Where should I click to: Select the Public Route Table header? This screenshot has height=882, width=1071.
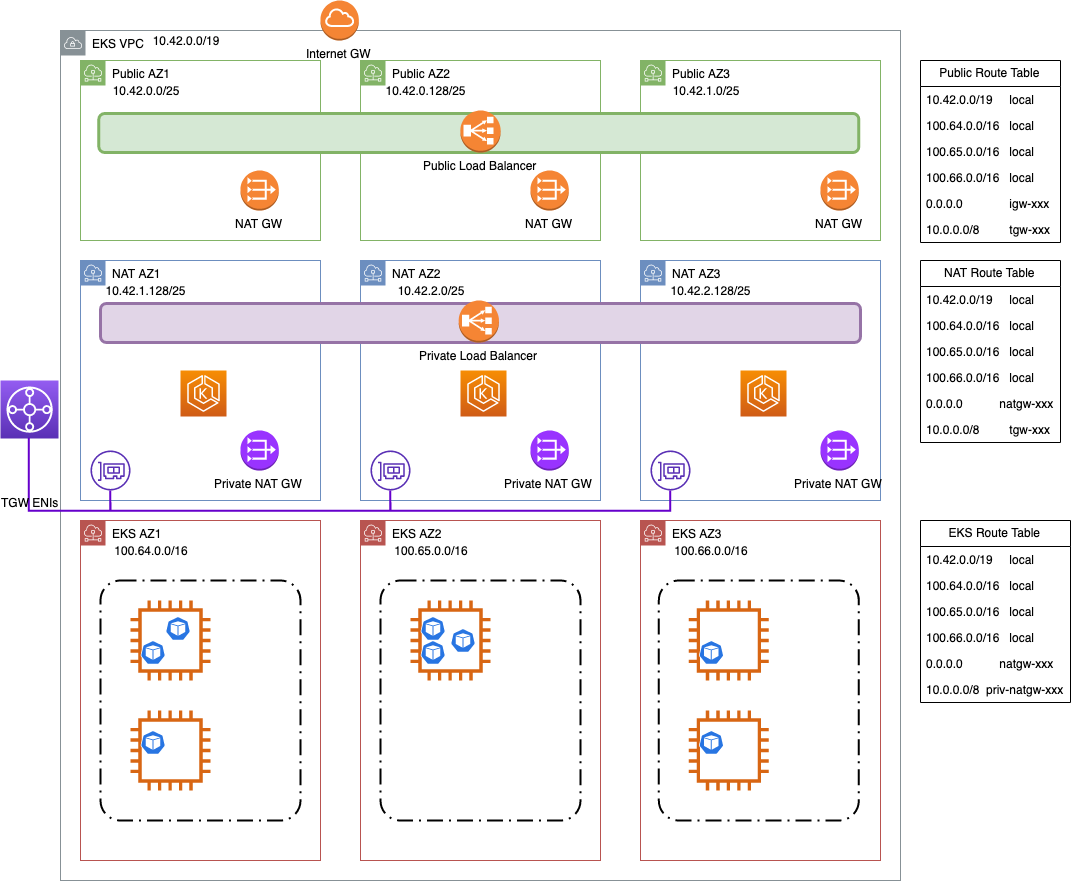(990, 73)
